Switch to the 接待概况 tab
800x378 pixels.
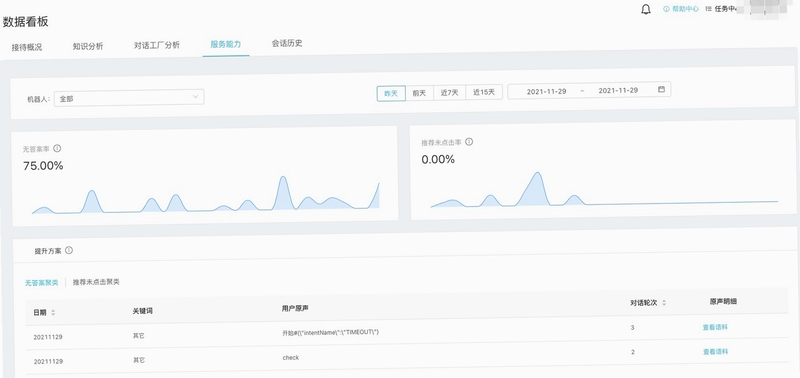[27, 47]
